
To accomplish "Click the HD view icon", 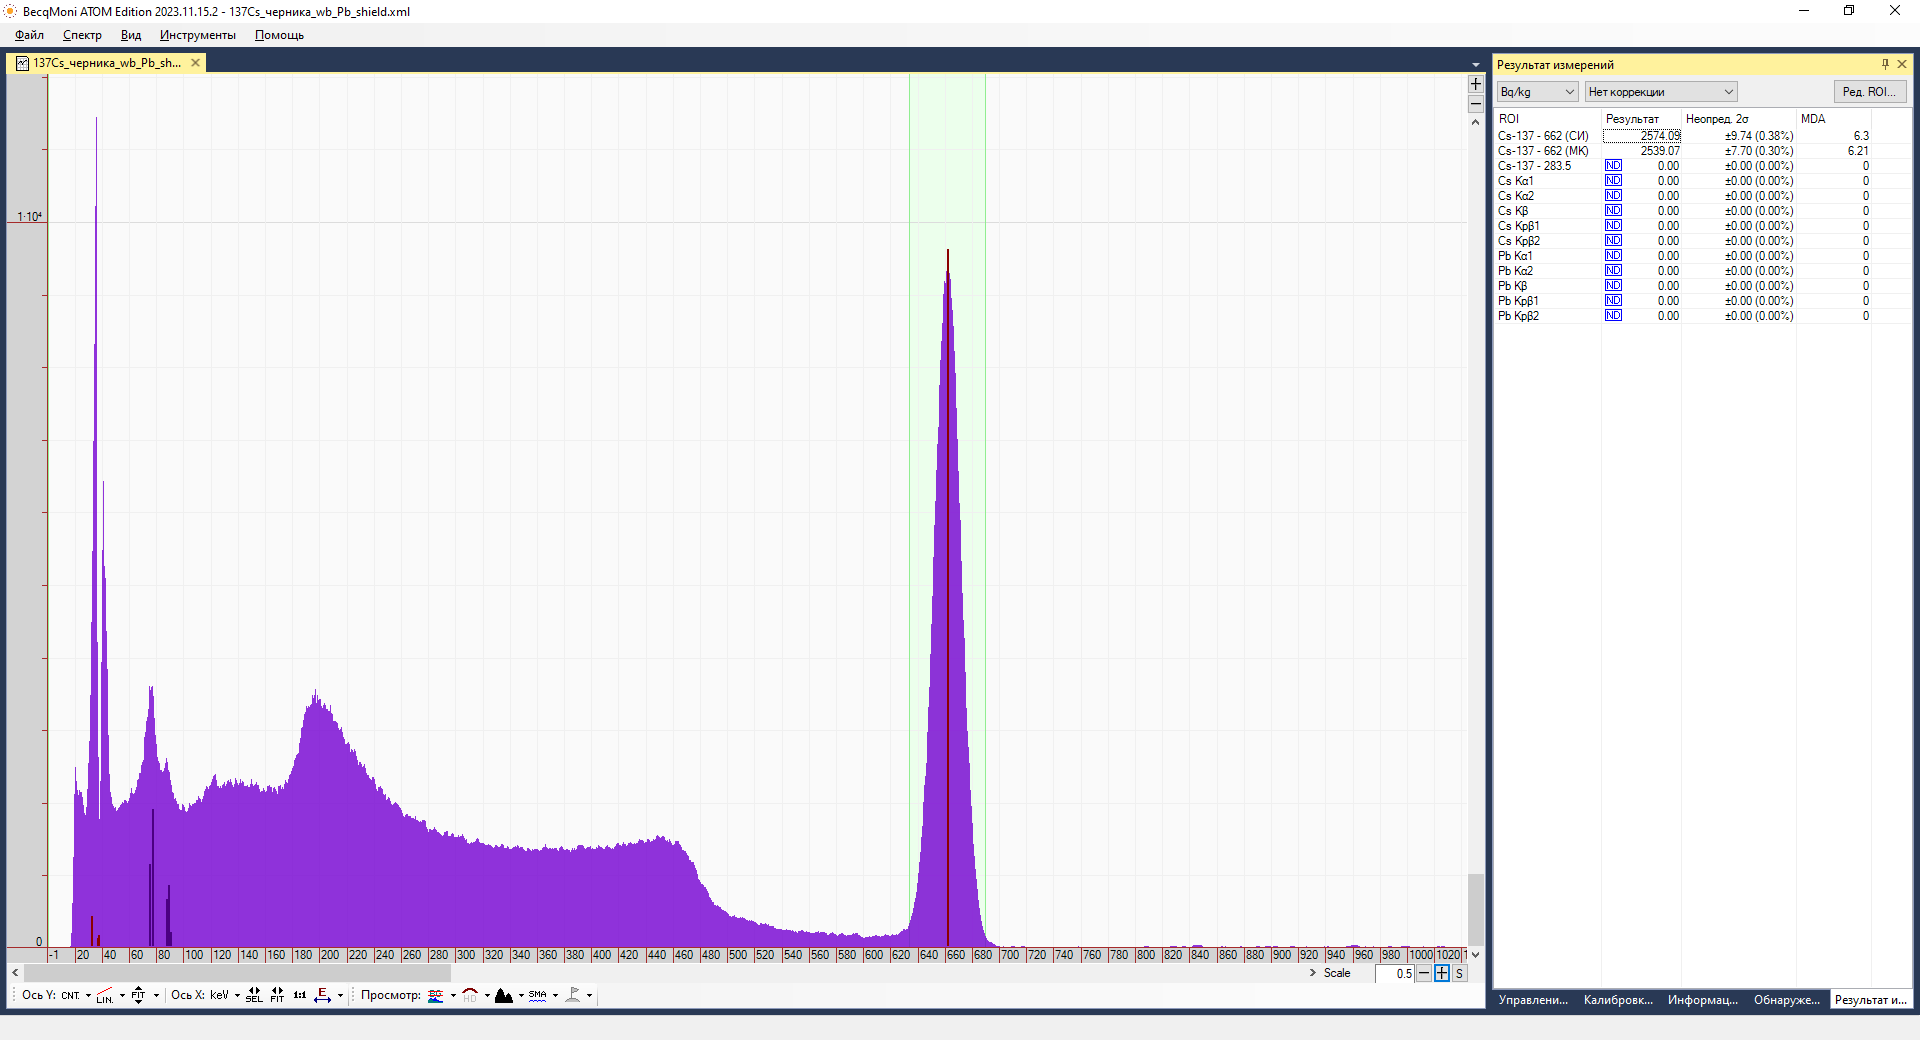I will pyautogui.click(x=470, y=995).
